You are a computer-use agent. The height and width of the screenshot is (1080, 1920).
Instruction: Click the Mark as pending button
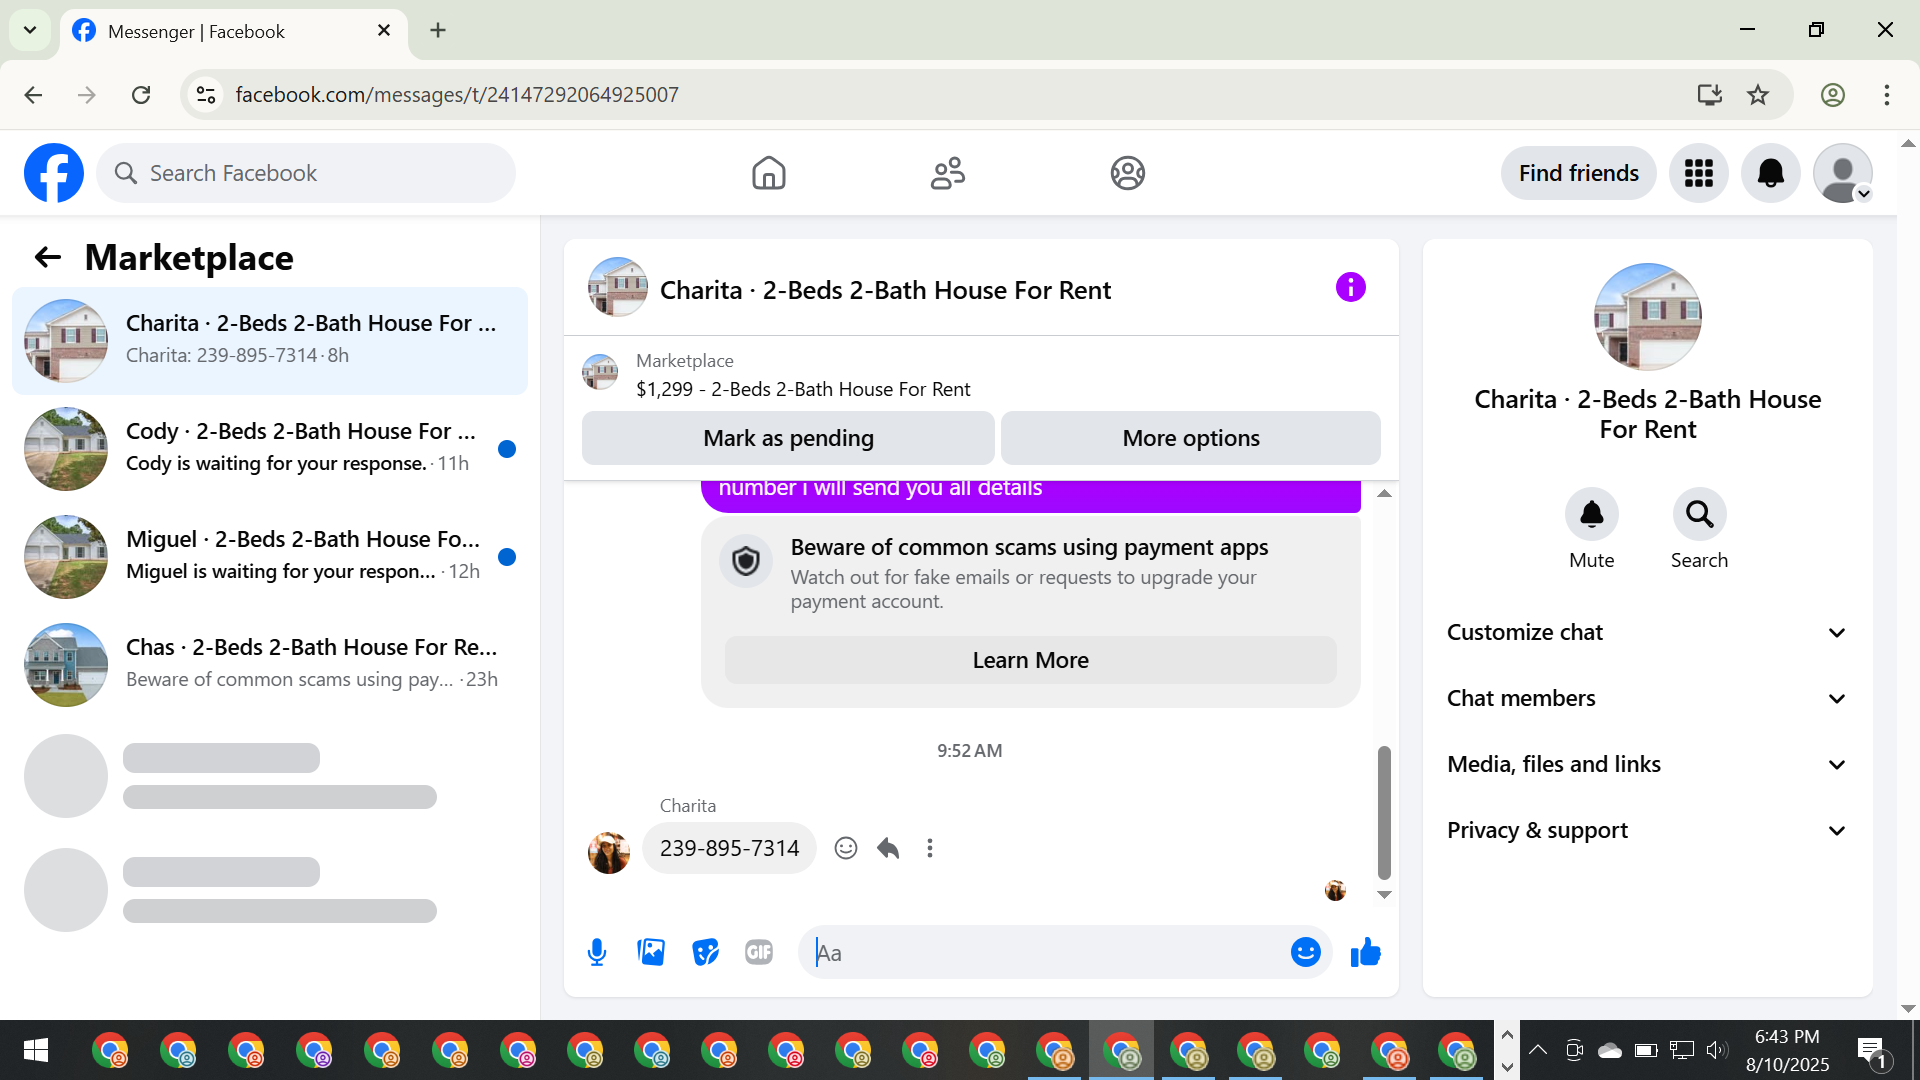[x=788, y=438]
